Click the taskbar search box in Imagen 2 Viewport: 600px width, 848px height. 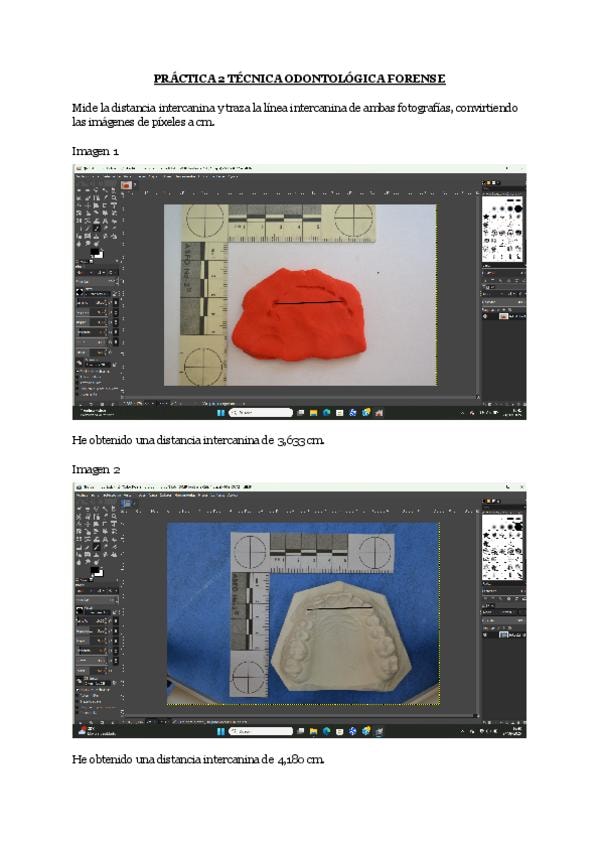point(262,731)
